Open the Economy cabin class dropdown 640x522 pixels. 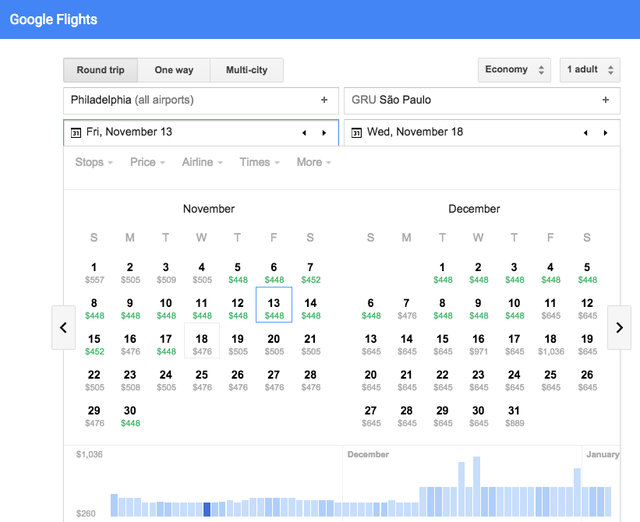[x=515, y=70]
